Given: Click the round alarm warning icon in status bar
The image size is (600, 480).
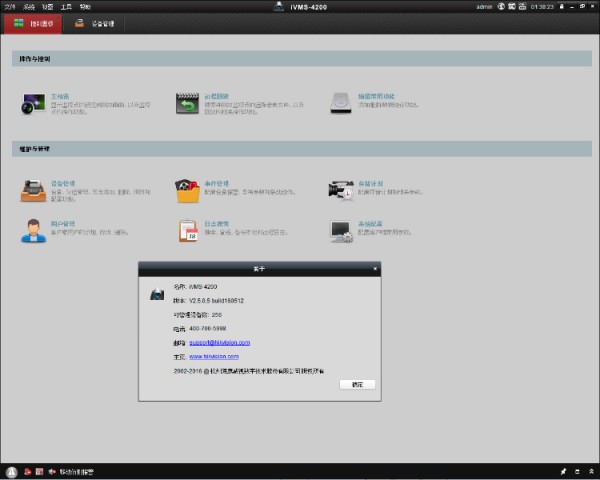Looking at the screenshot, I should (x=11, y=472).
